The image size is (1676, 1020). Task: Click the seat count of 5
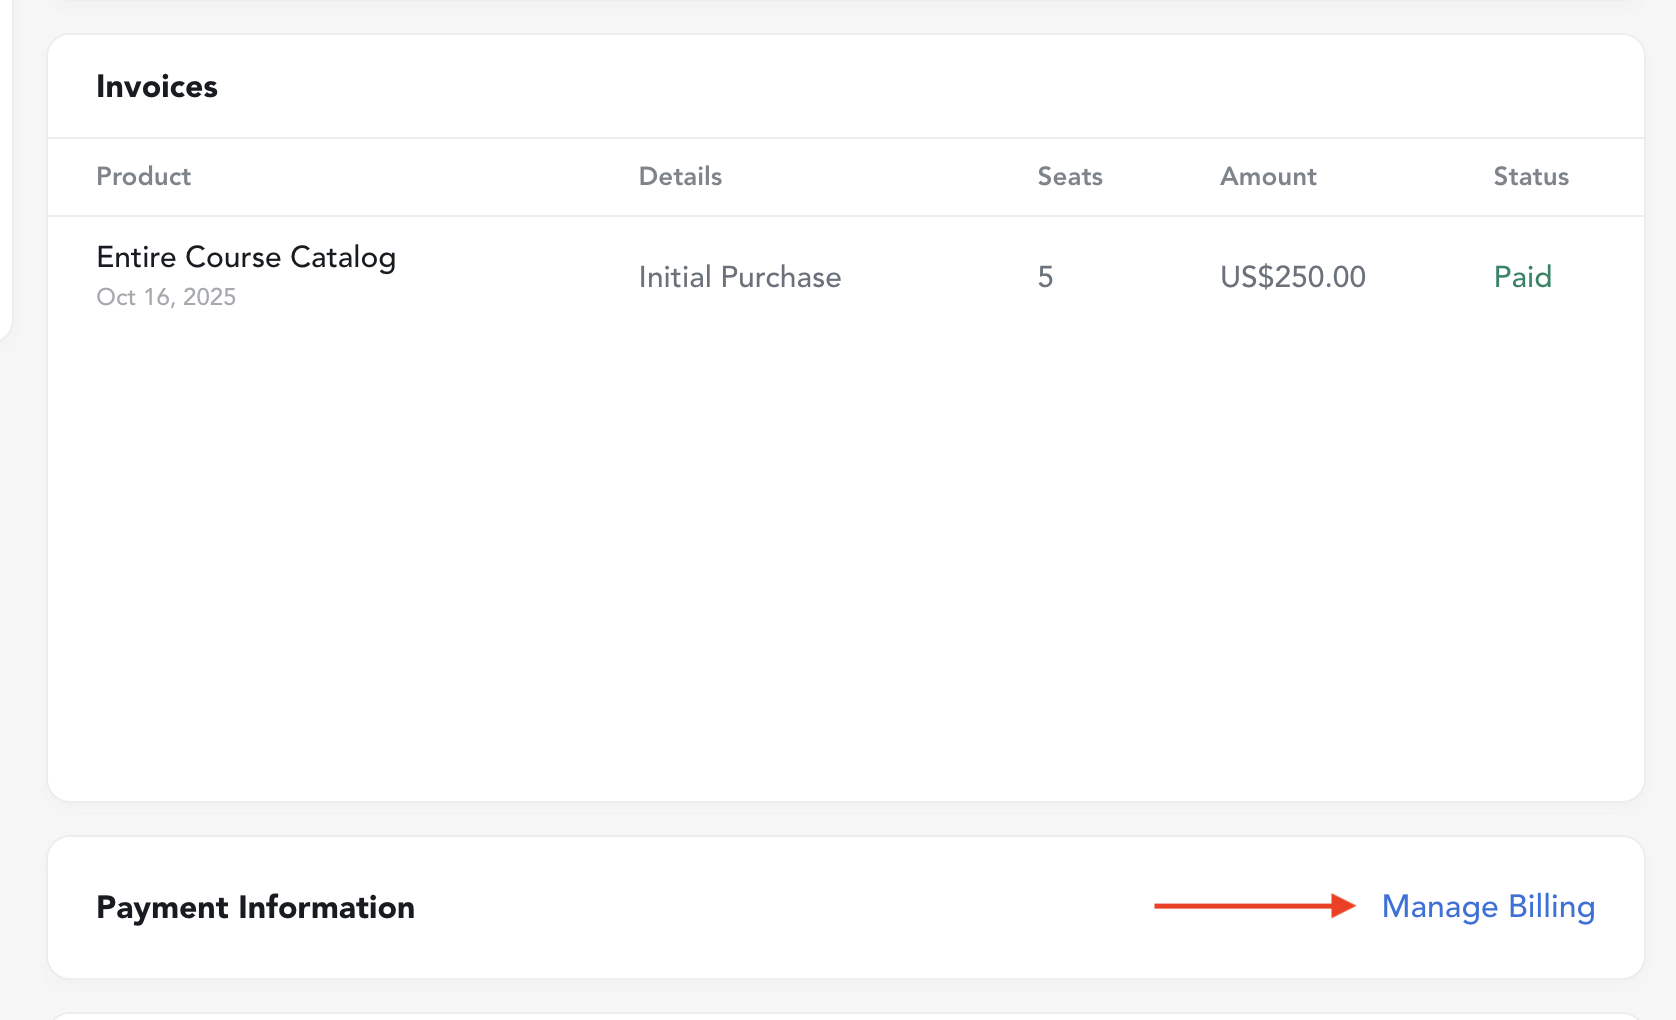click(1045, 277)
